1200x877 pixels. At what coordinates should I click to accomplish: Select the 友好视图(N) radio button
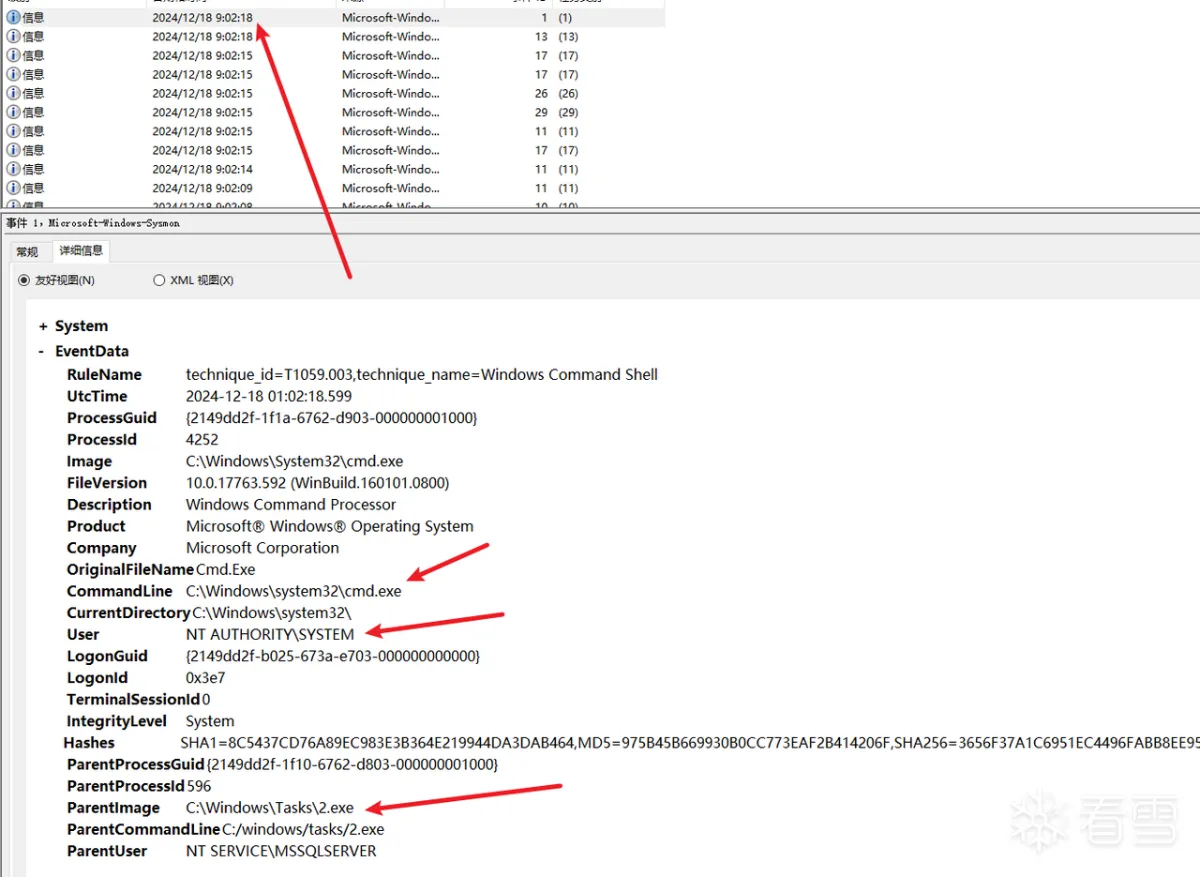[x=25, y=281]
